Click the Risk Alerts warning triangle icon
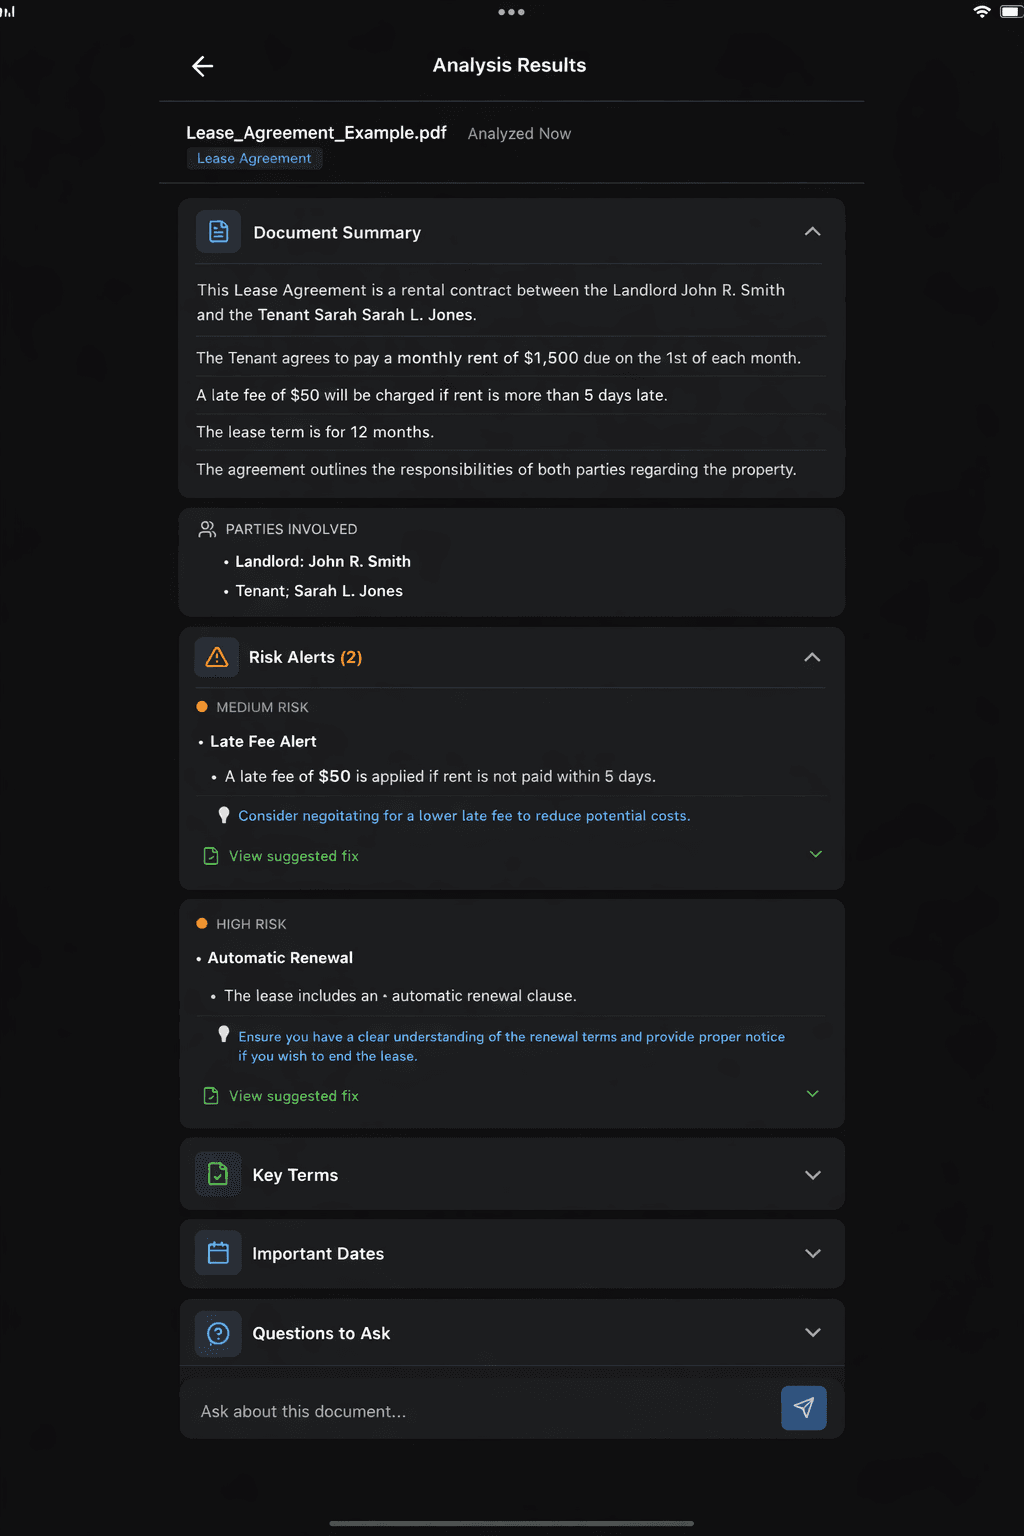1024x1536 pixels. tap(217, 657)
